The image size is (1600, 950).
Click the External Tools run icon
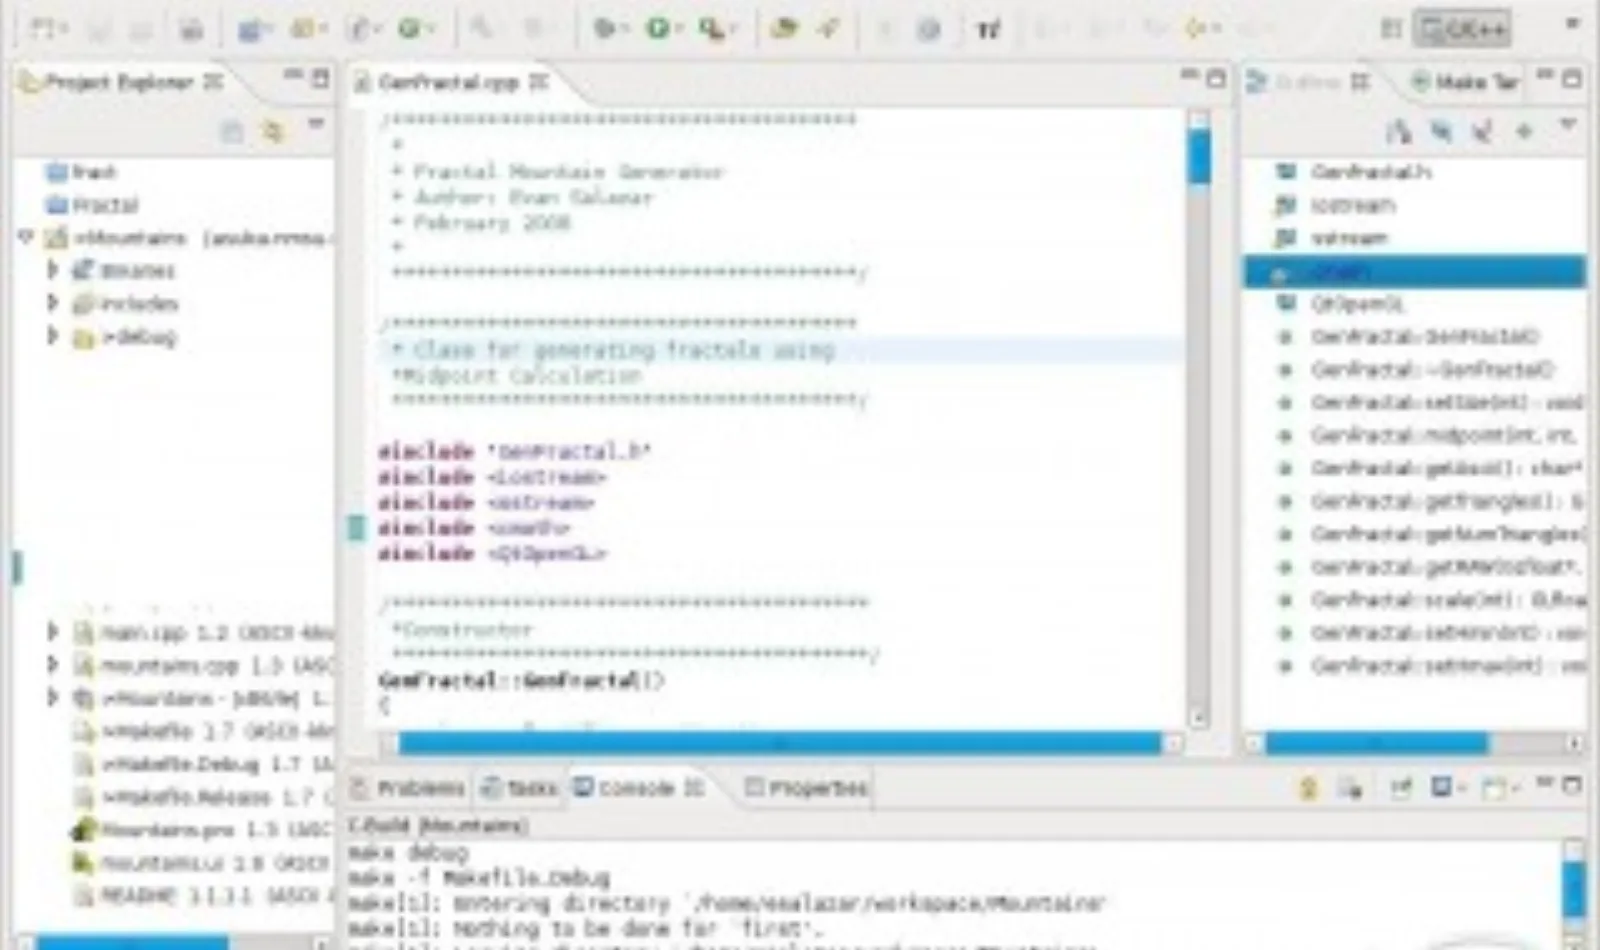coord(711,29)
